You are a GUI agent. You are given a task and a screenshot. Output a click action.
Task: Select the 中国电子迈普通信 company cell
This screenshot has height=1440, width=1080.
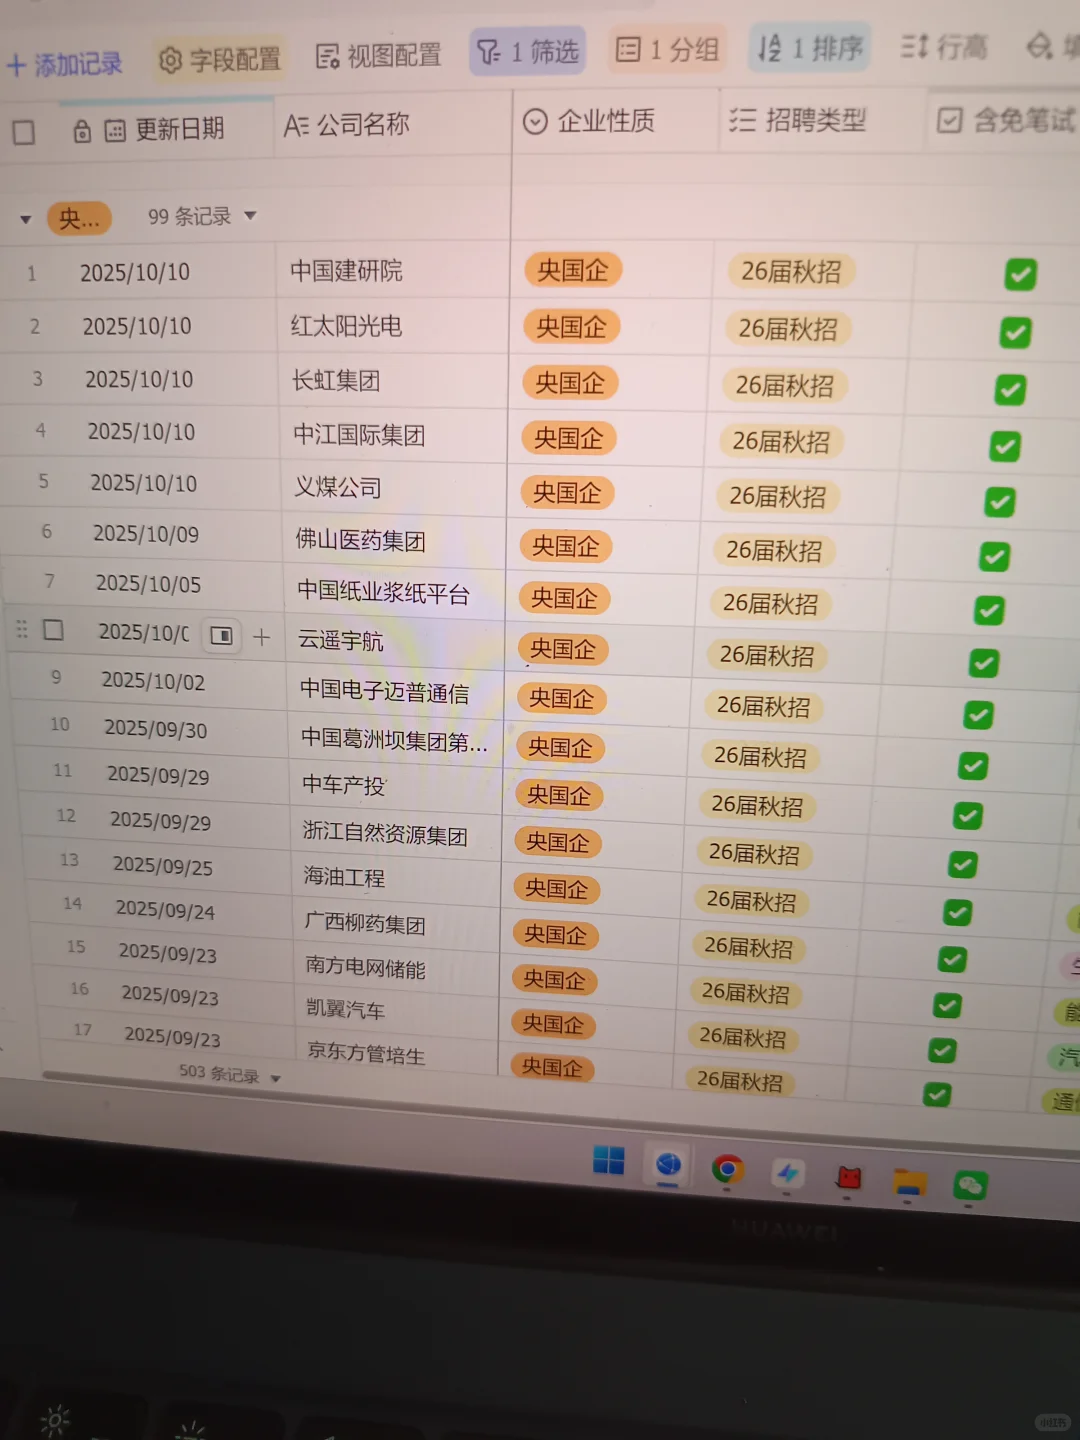pyautogui.click(x=396, y=692)
